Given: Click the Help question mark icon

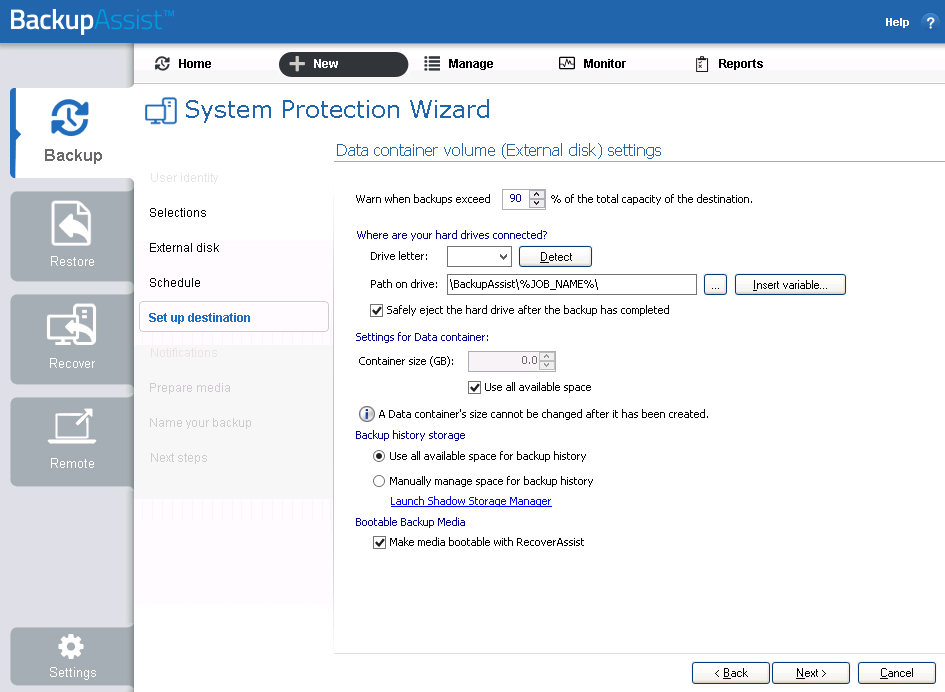Looking at the screenshot, I should click(x=929, y=22).
